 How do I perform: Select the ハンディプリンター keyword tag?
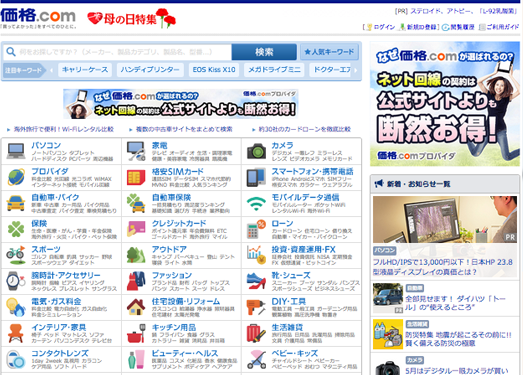150,70
